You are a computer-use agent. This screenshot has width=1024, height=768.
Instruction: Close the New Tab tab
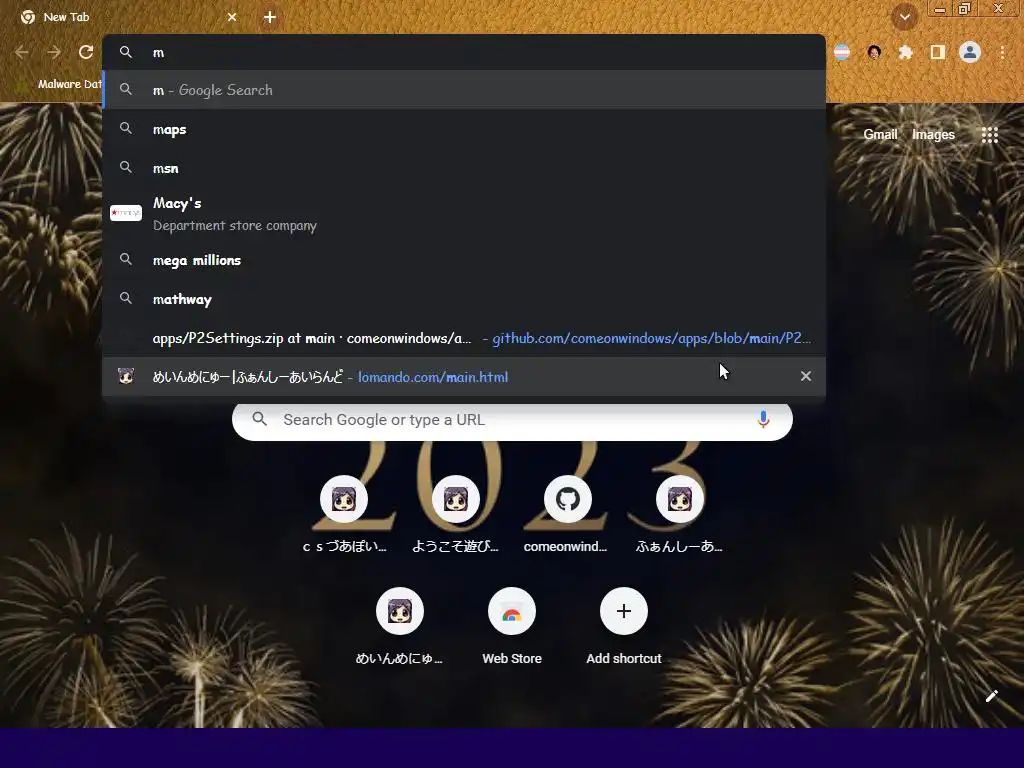(232, 17)
